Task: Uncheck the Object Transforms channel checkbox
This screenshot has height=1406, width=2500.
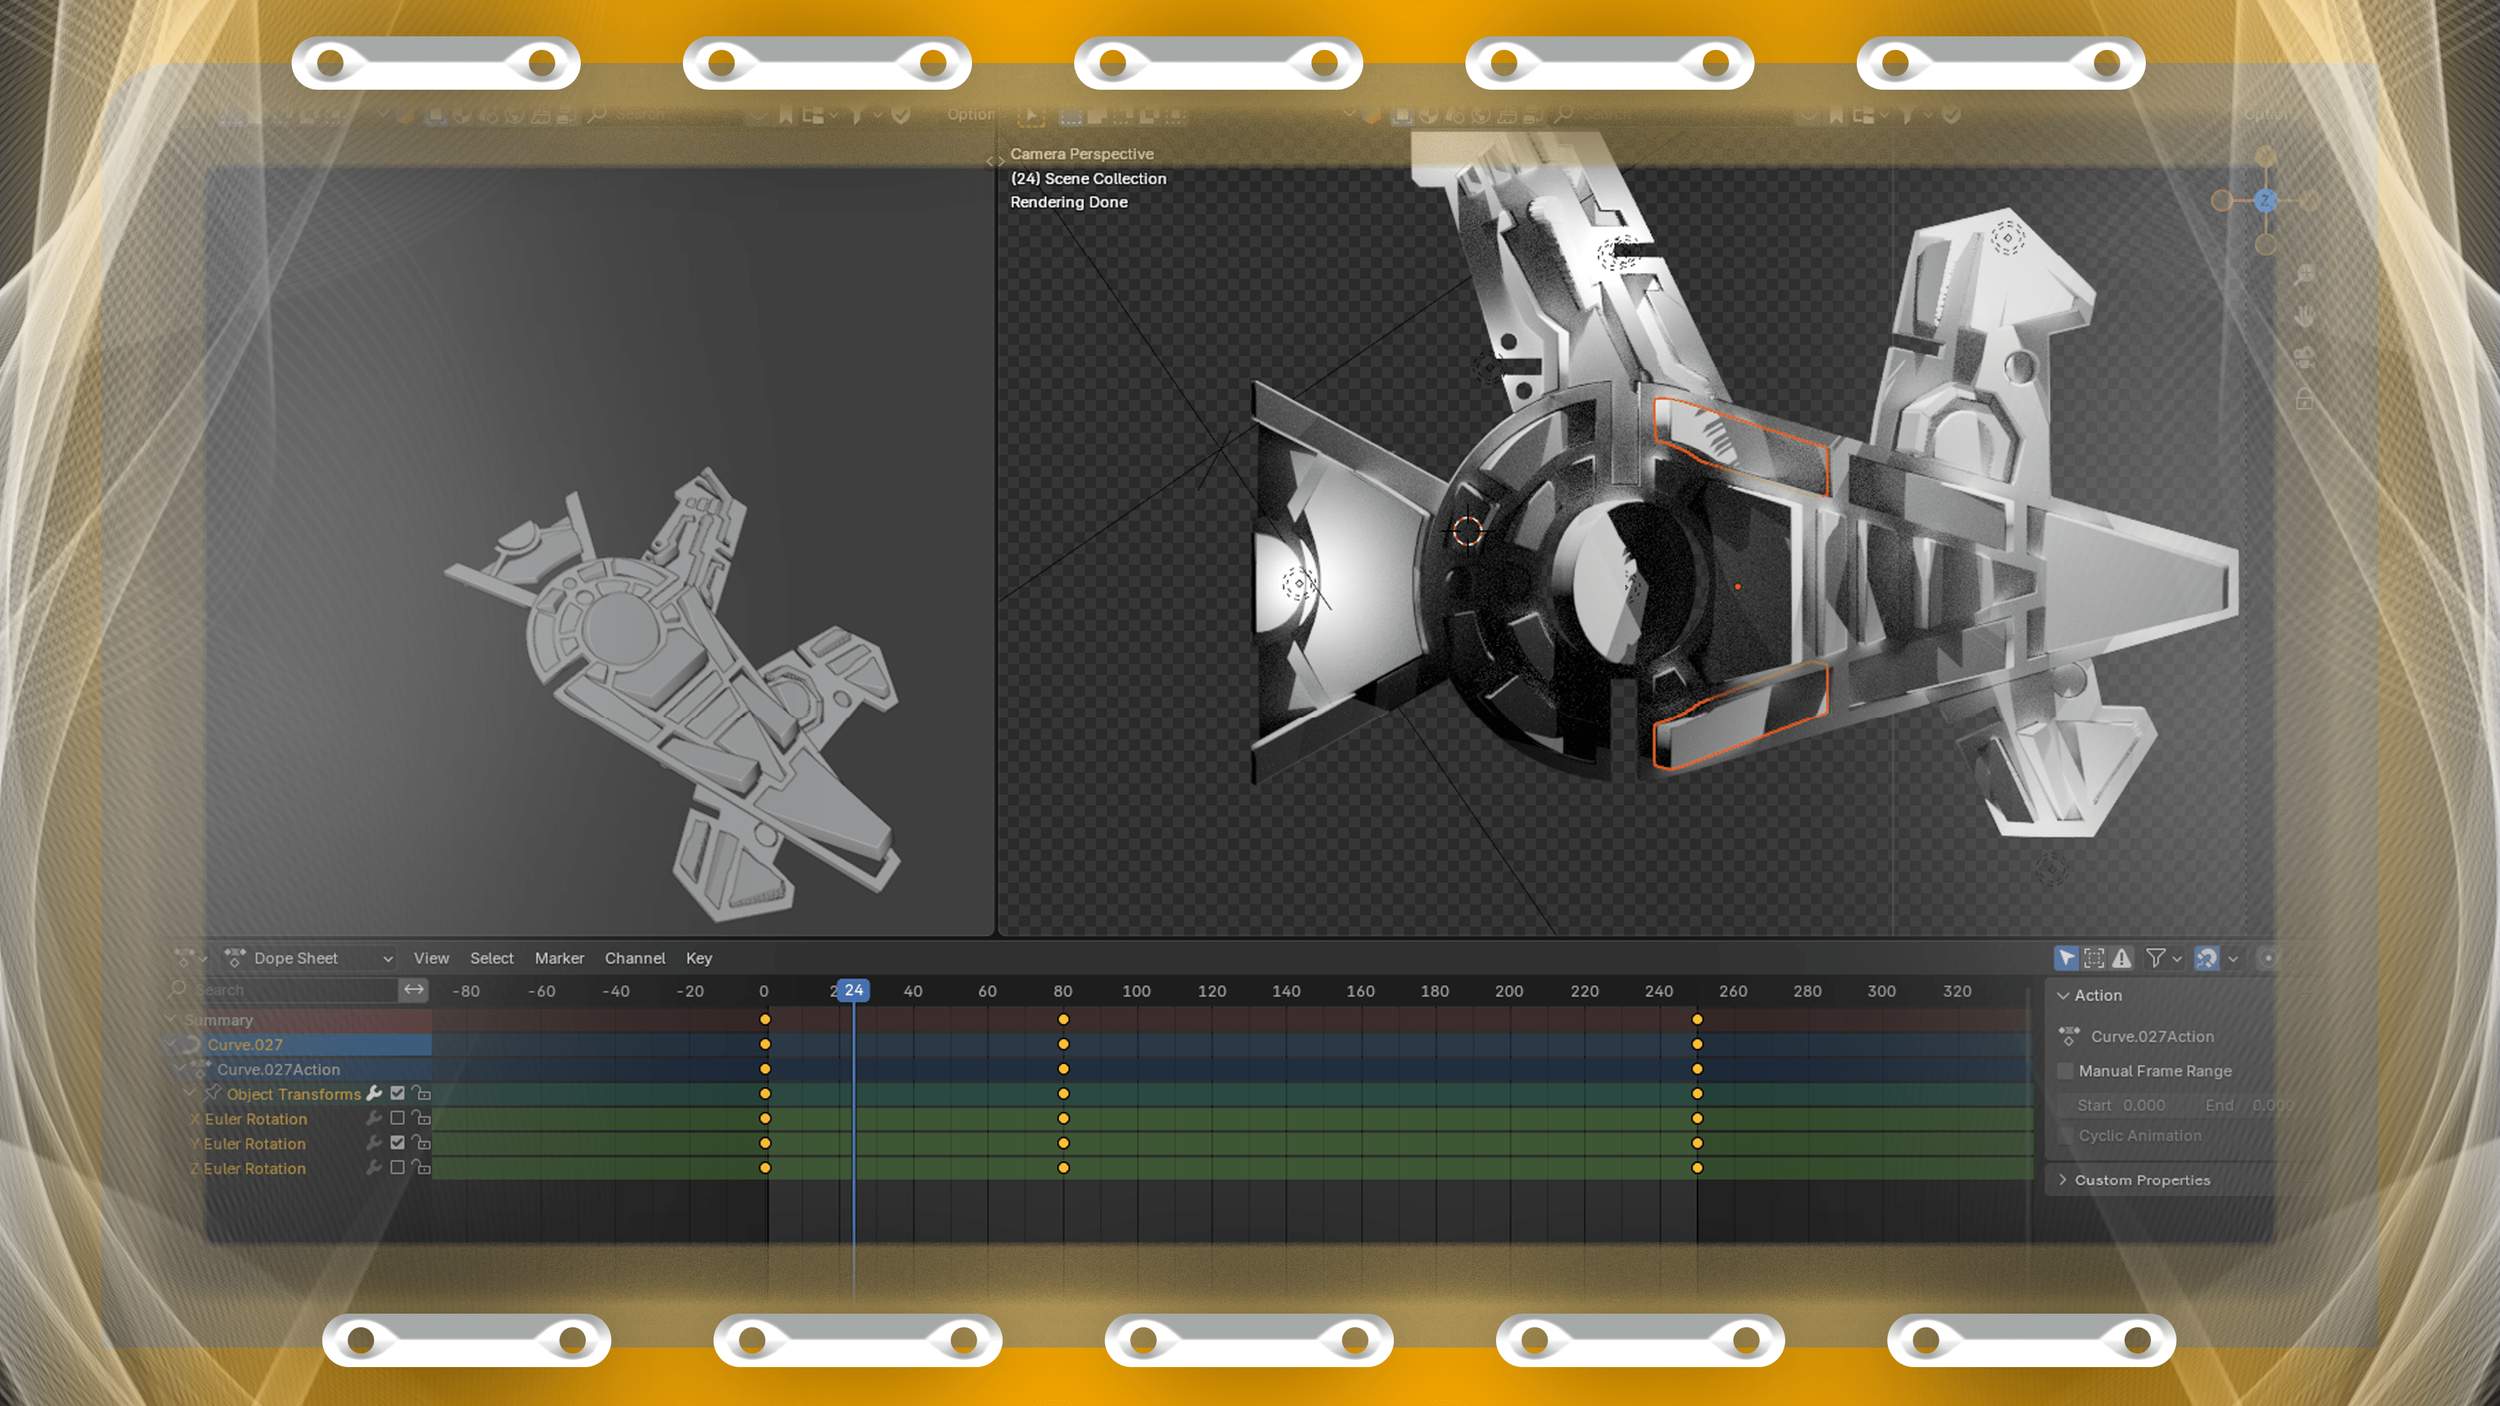Action: (x=397, y=1093)
